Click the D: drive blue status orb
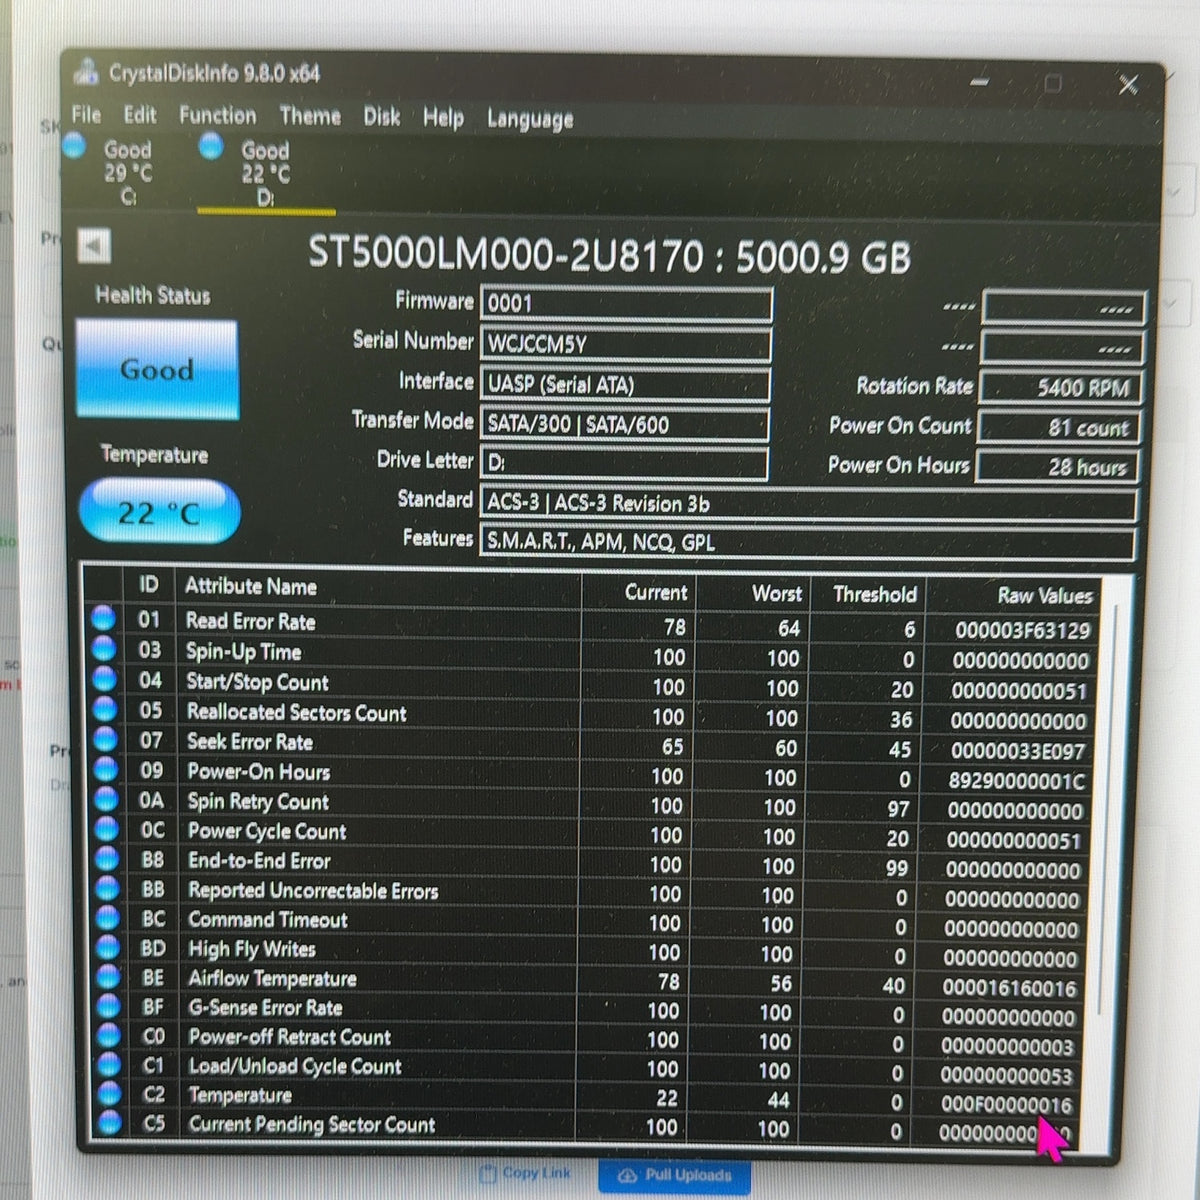 (211, 147)
